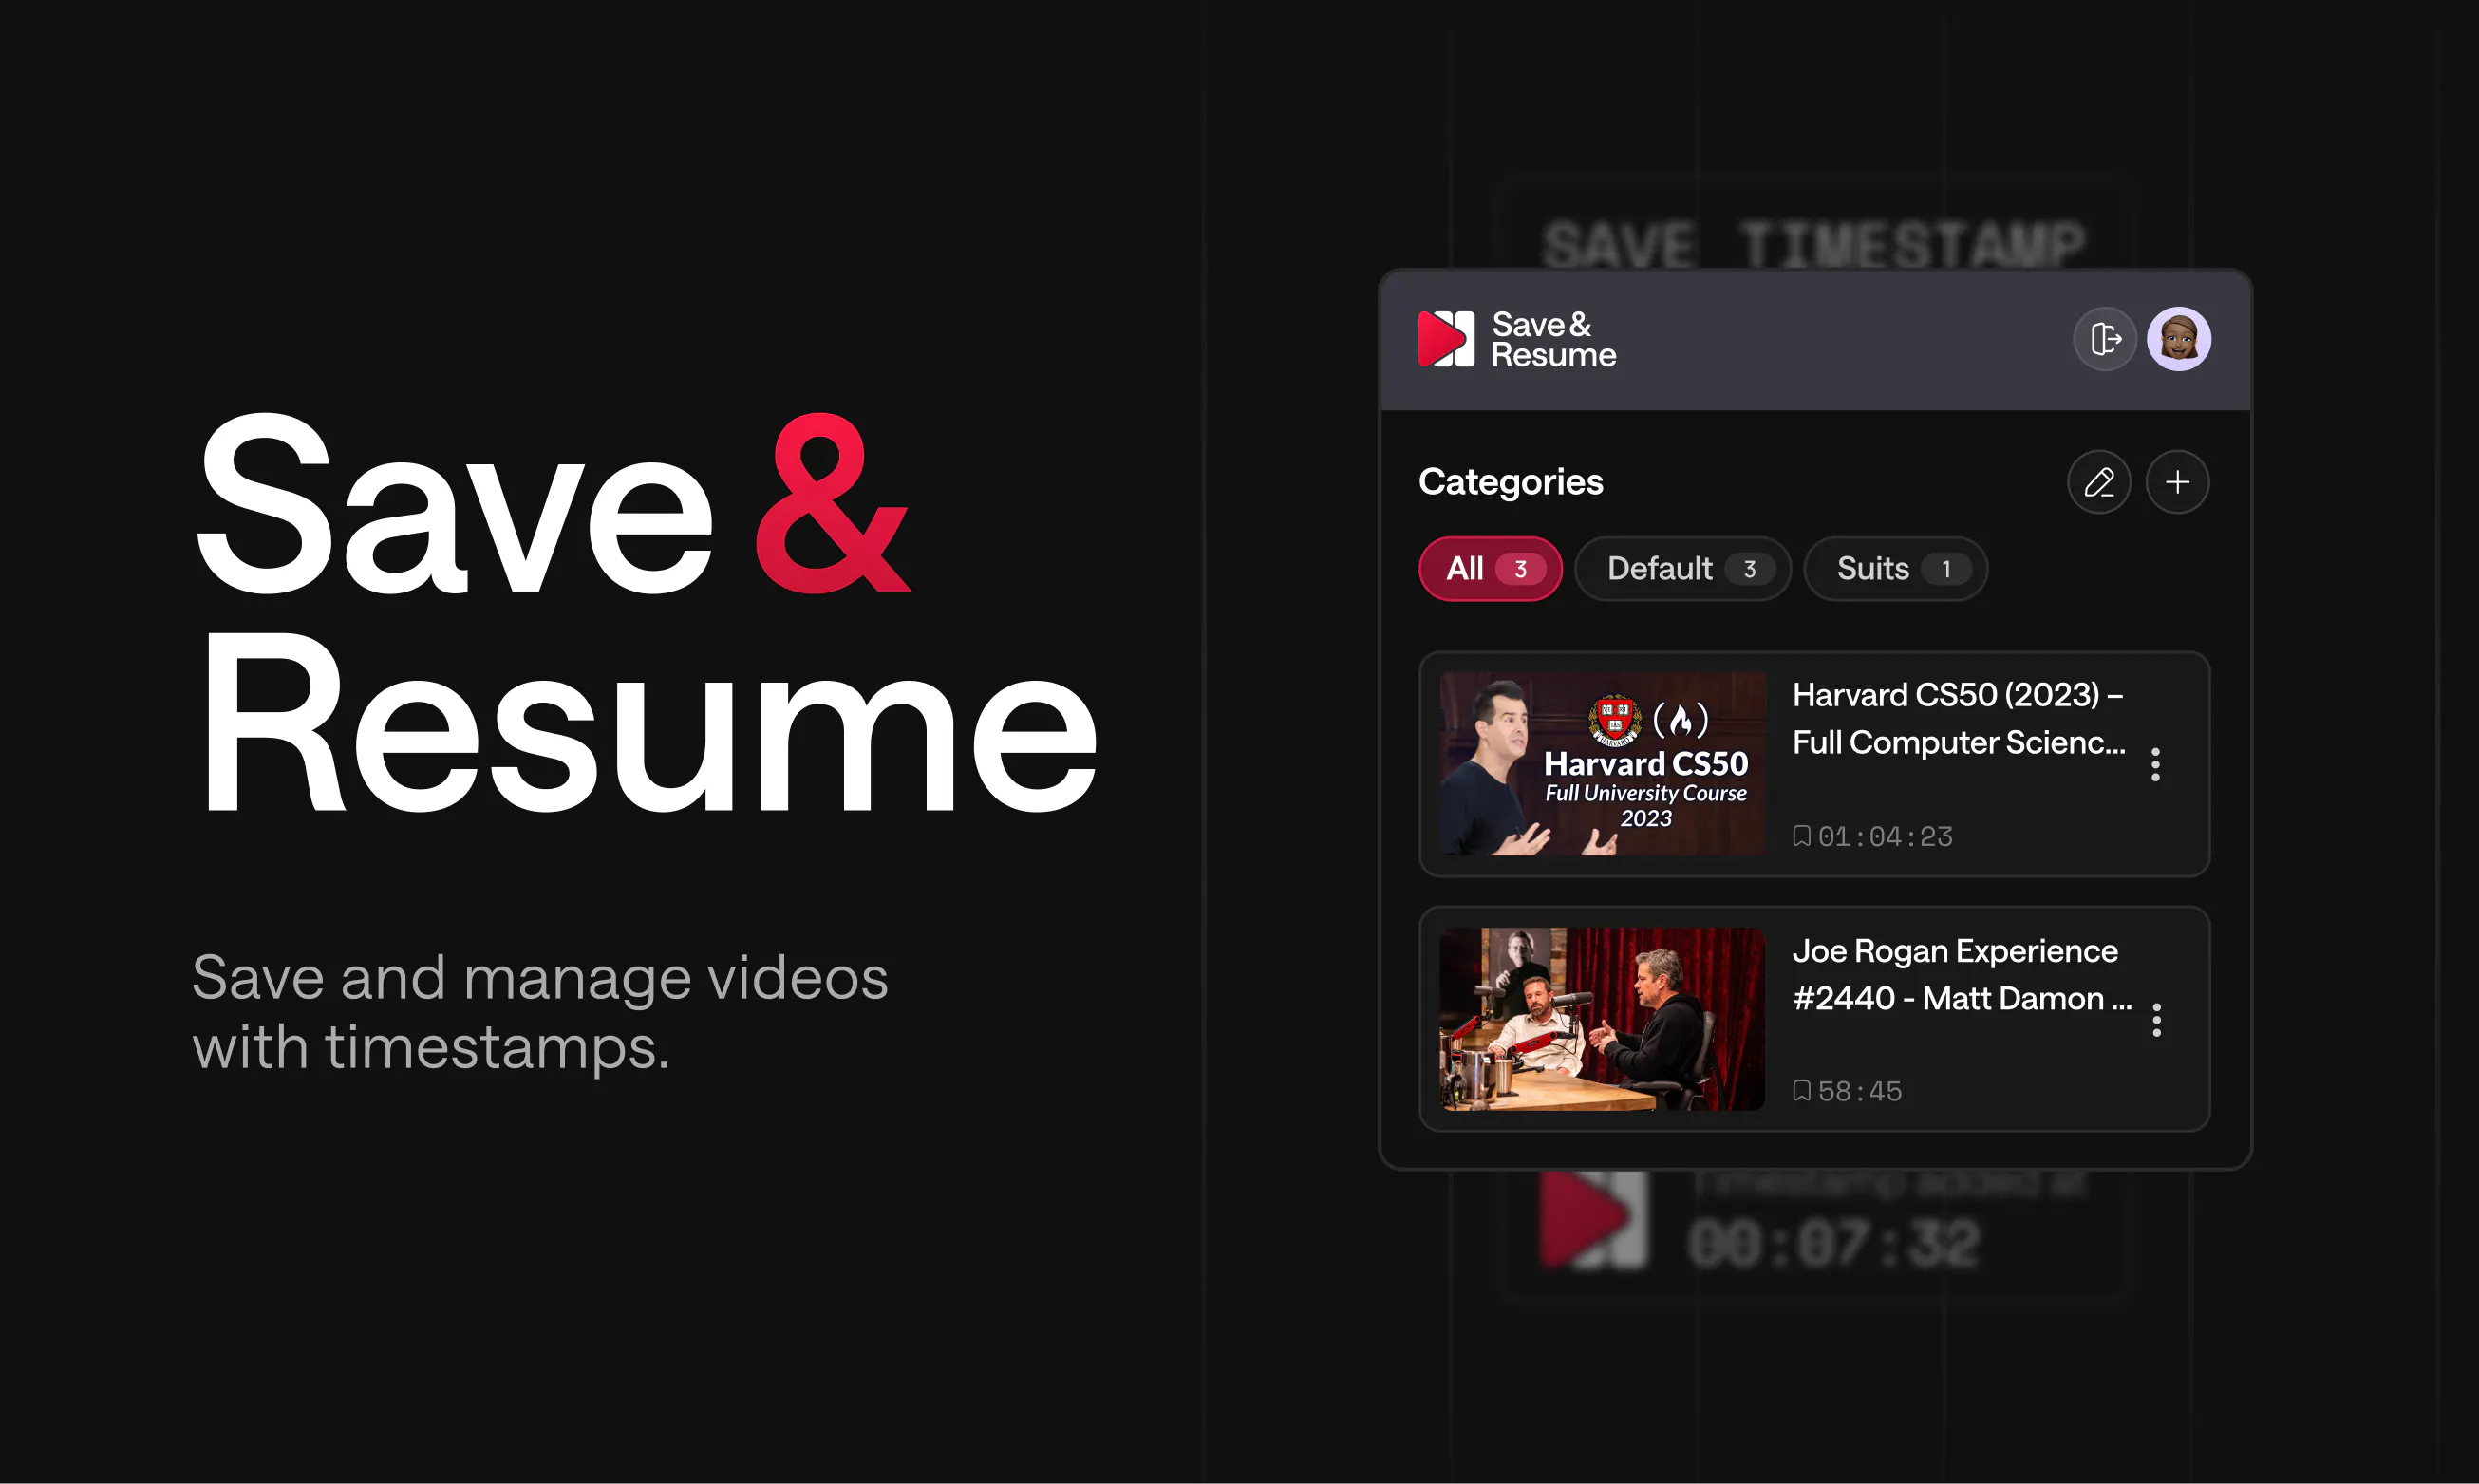Click the Categories heading
2479x1484 pixels.
[1510, 482]
